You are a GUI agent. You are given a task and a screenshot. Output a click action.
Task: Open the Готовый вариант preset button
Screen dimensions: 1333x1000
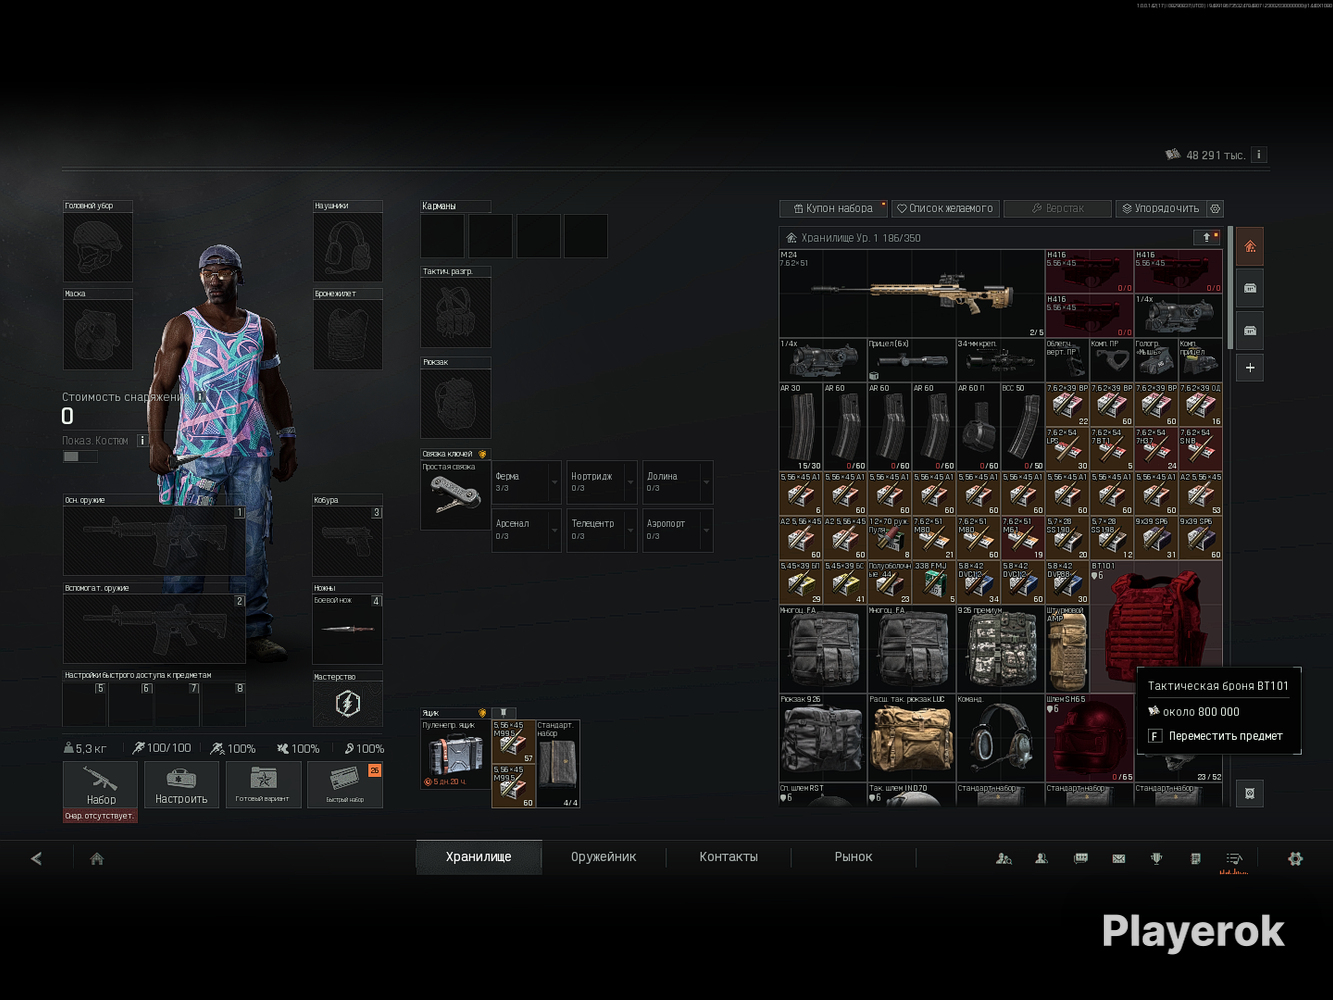263,785
